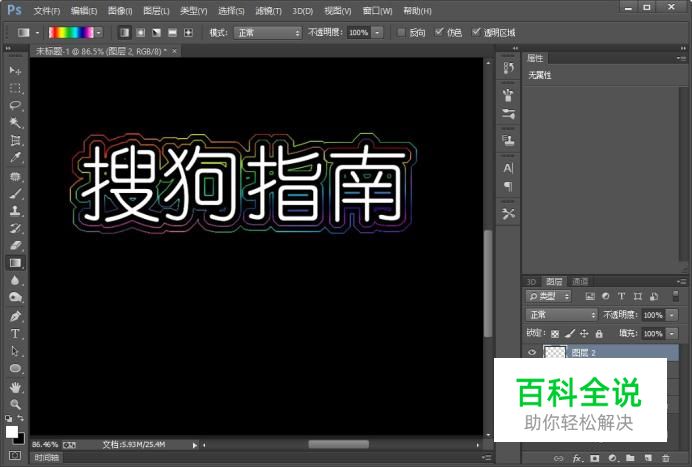The width and height of the screenshot is (692, 467).
Task: Click the new adjustment layer button
Action: pos(613,458)
